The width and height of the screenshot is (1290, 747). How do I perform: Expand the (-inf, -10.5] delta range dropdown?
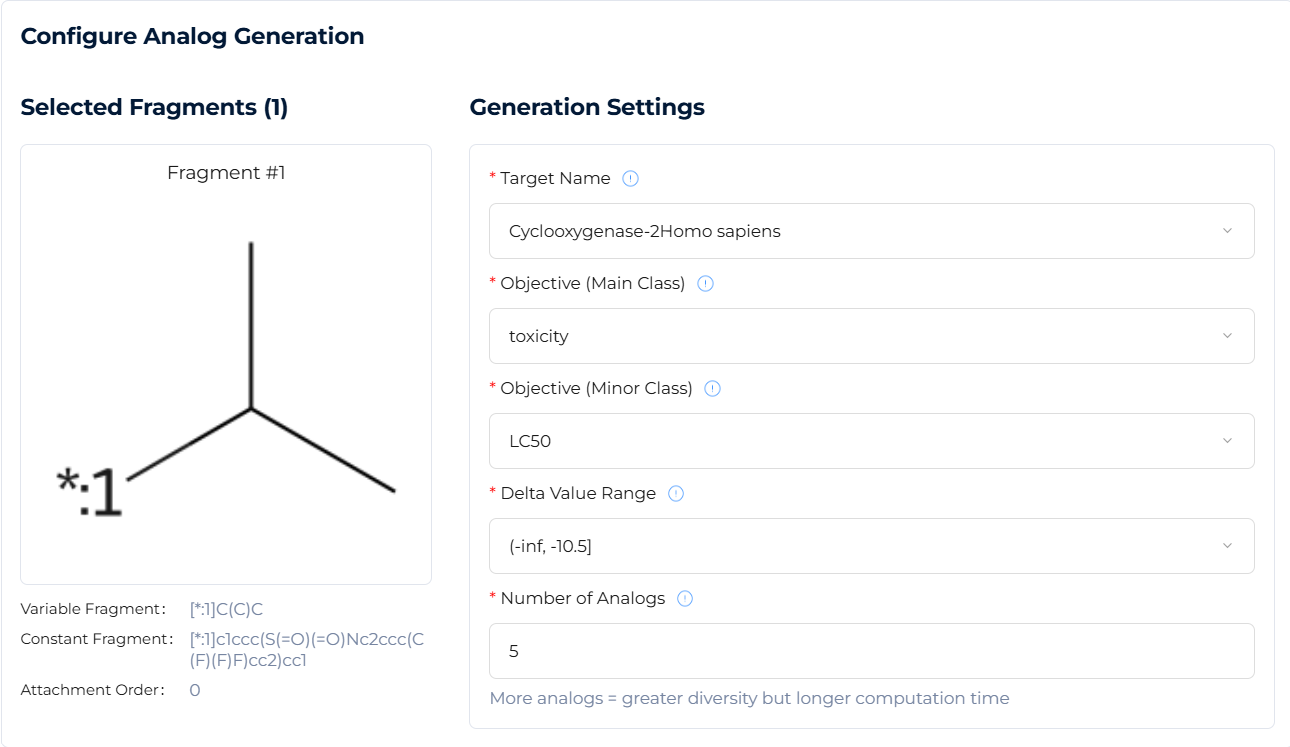871,546
